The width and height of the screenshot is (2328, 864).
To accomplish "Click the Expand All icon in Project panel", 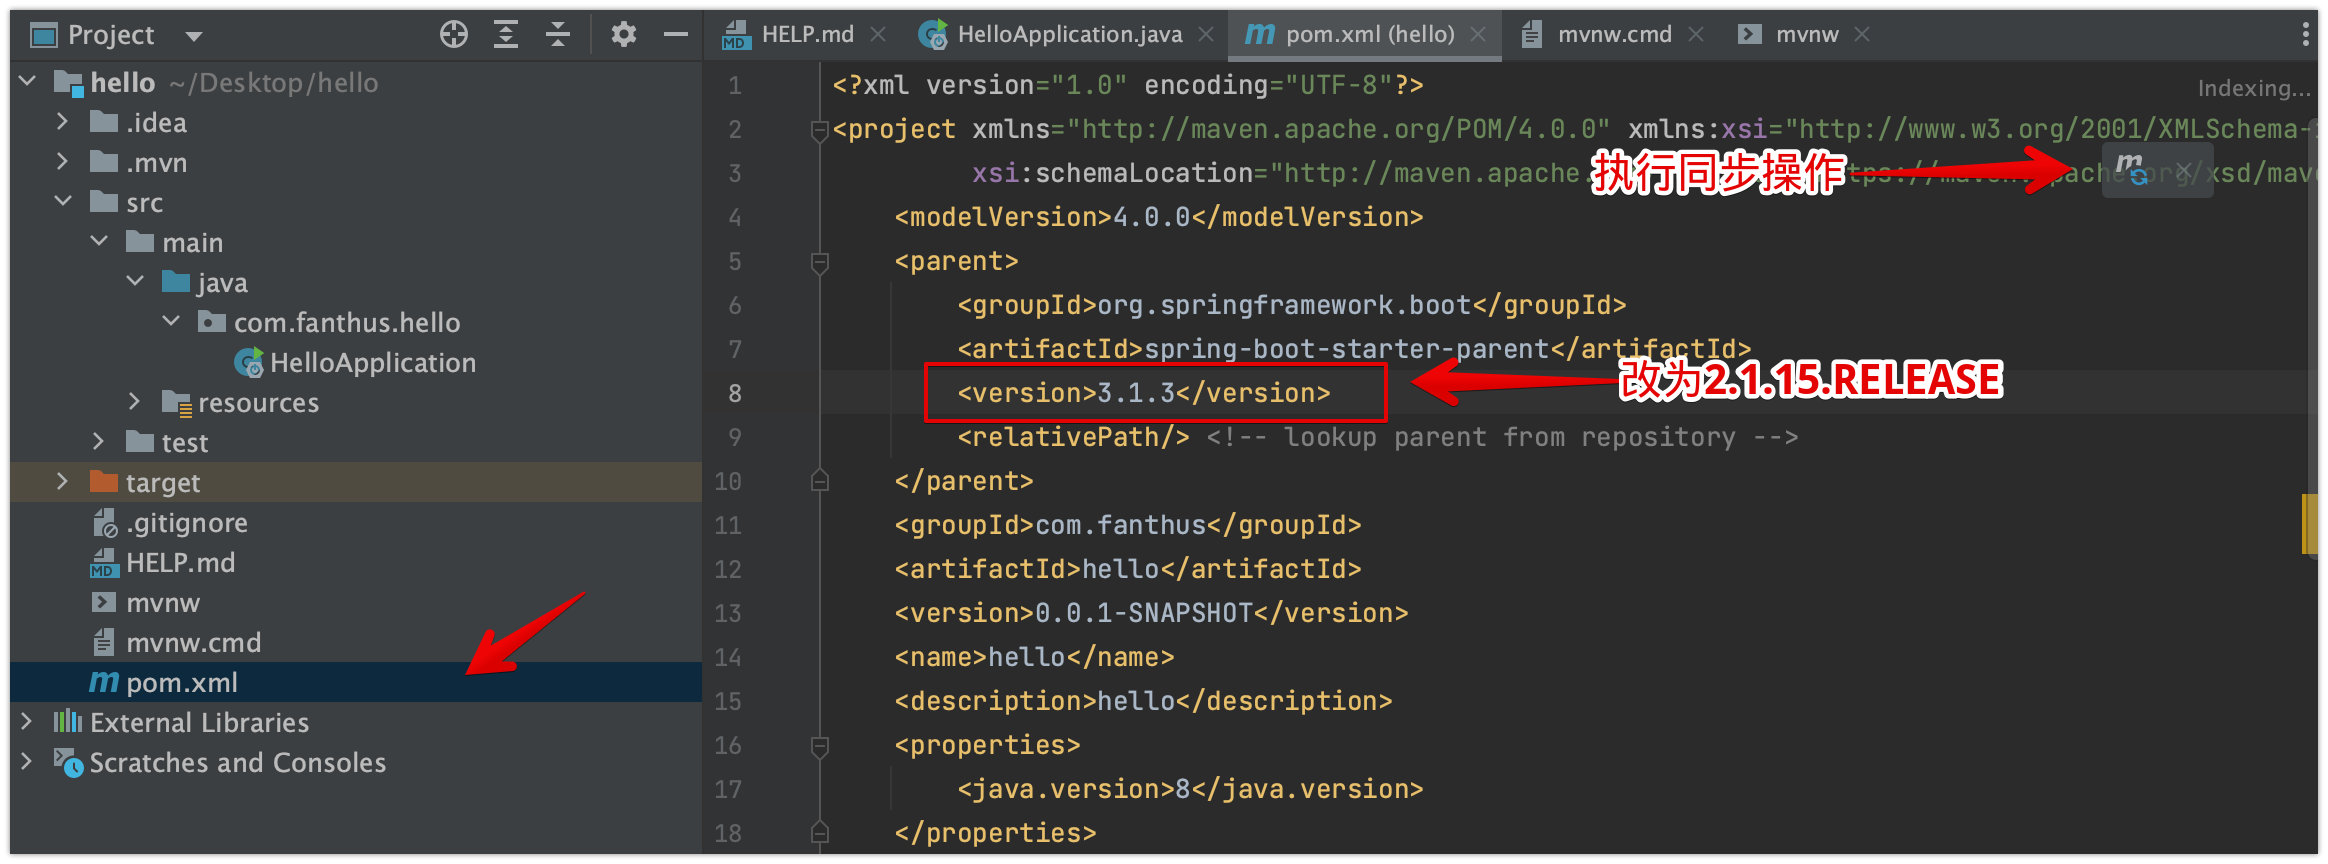I will (506, 35).
